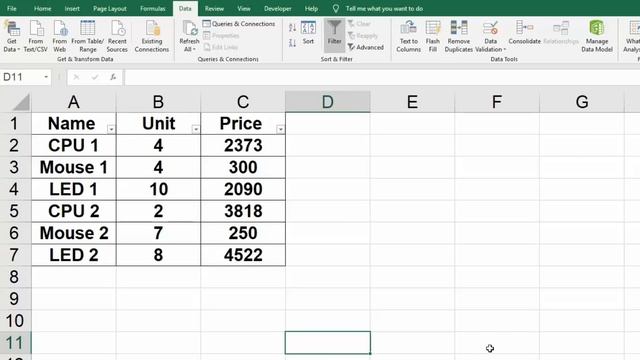This screenshot has height=360, width=640.
Task: Select column E header
Action: click(x=412, y=102)
